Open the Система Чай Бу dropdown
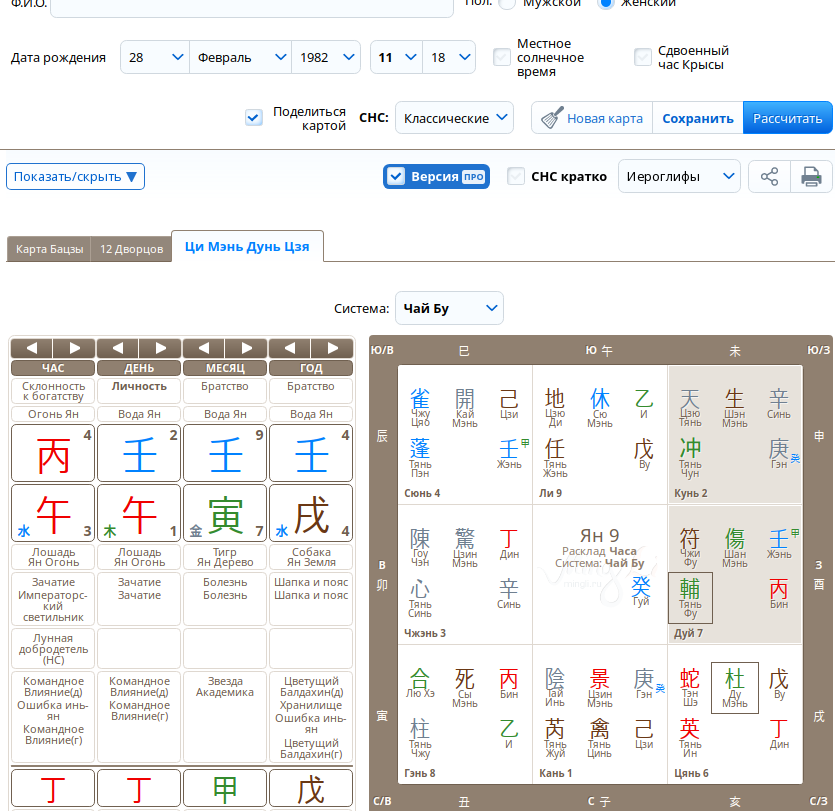Viewport: 835px width, 811px height. point(449,308)
